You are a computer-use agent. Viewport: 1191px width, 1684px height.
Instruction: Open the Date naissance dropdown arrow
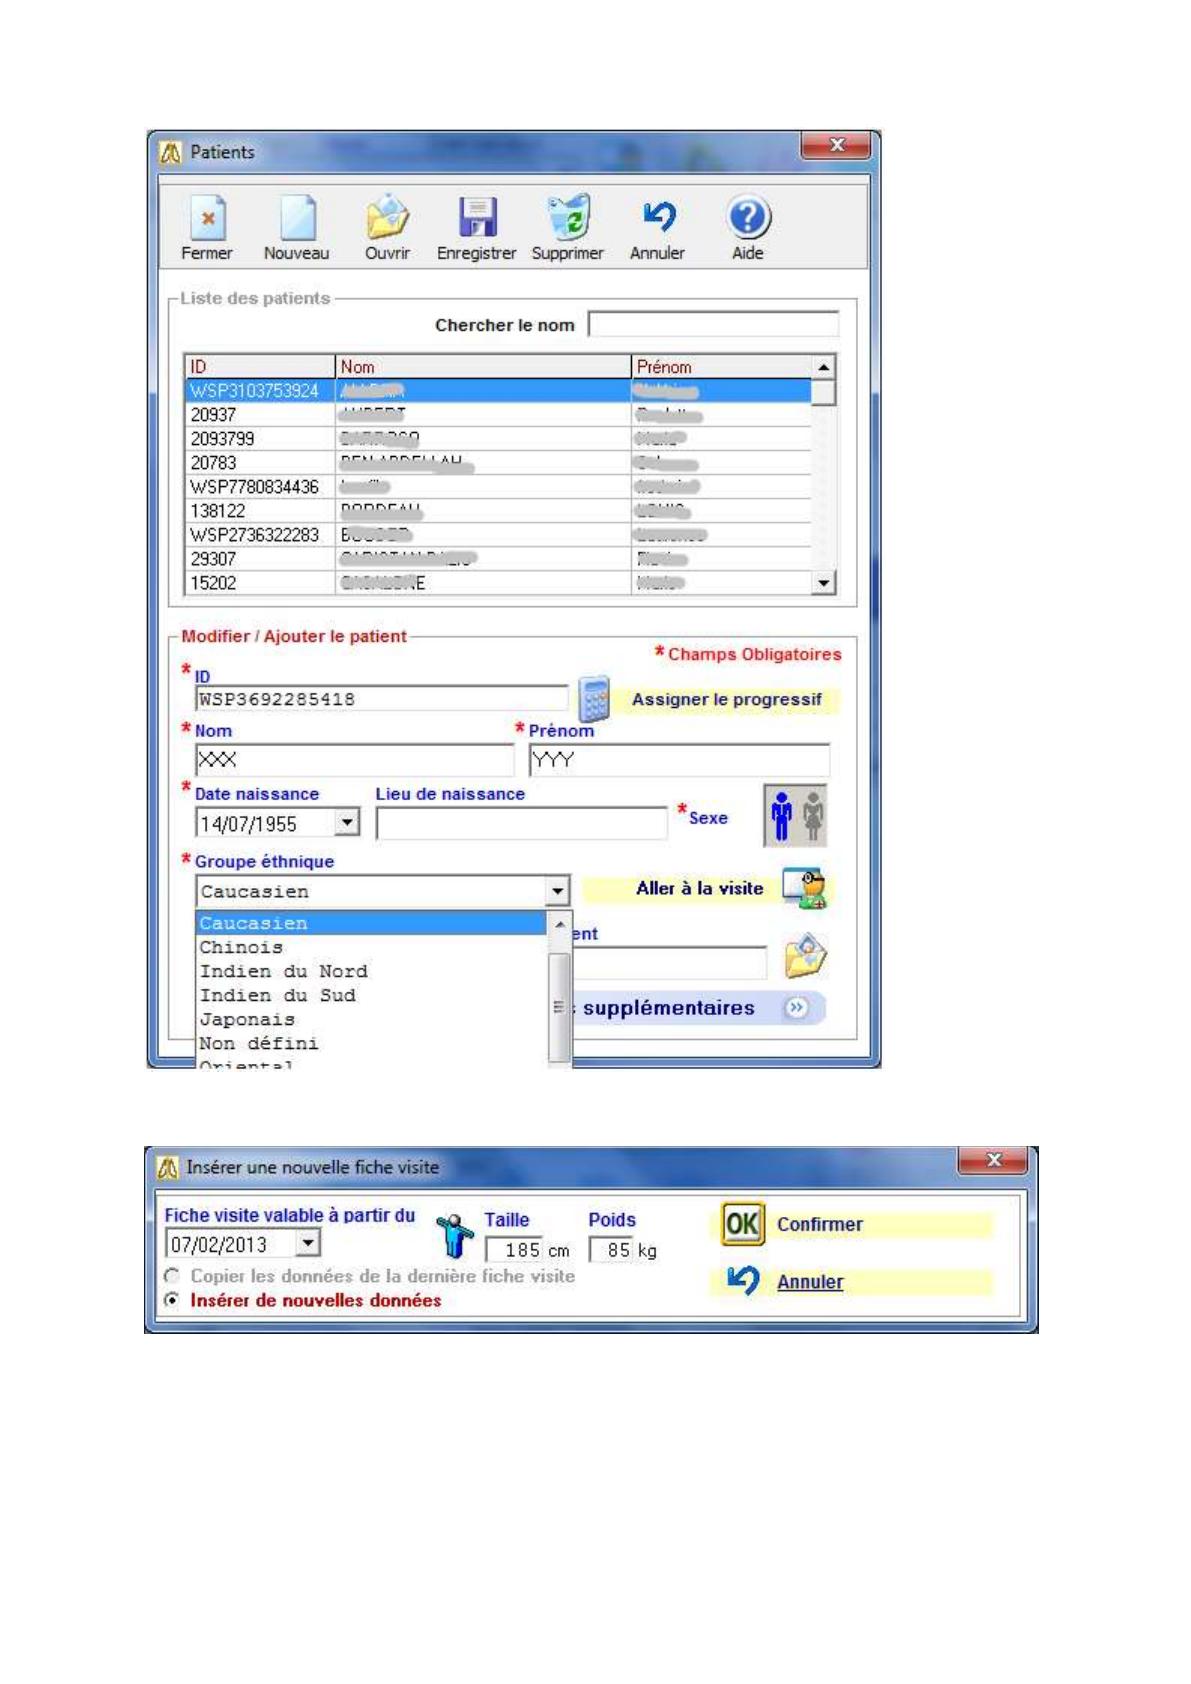click(x=346, y=823)
